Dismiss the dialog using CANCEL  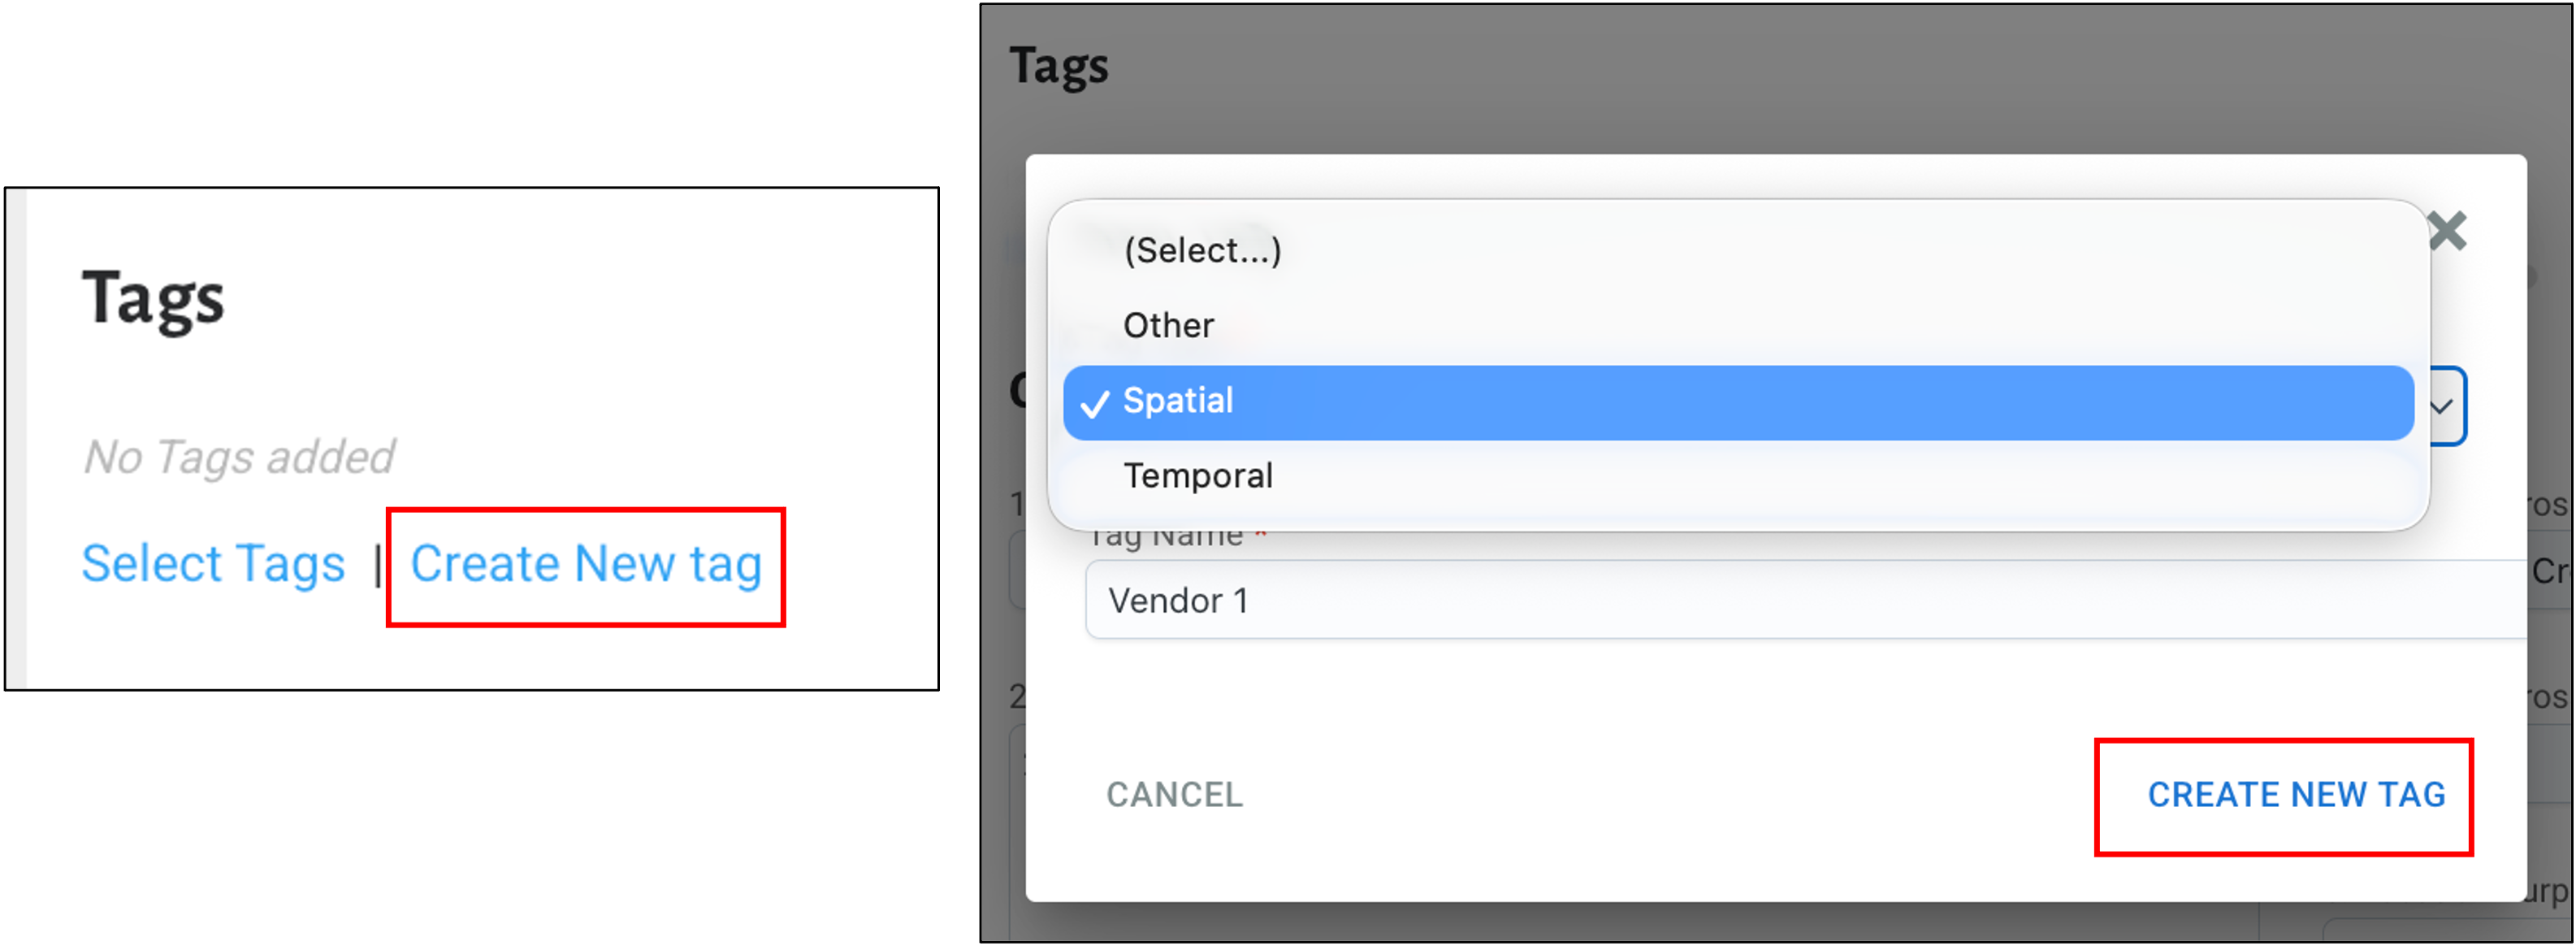1174,795
